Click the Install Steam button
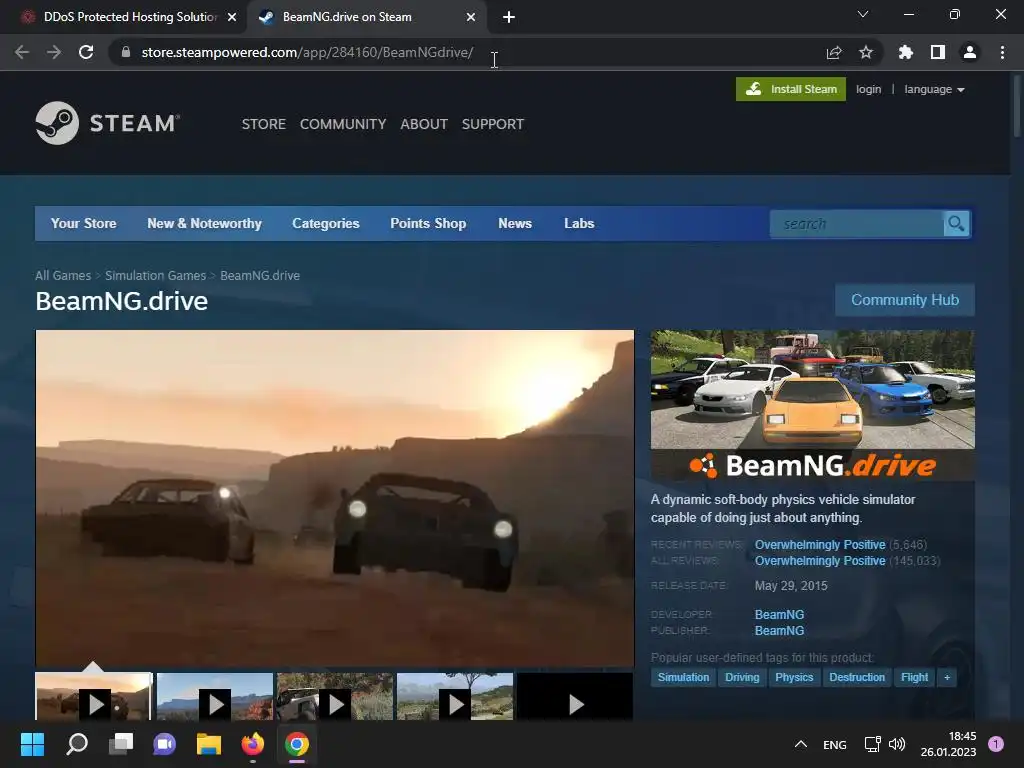The width and height of the screenshot is (1024, 768). [791, 89]
